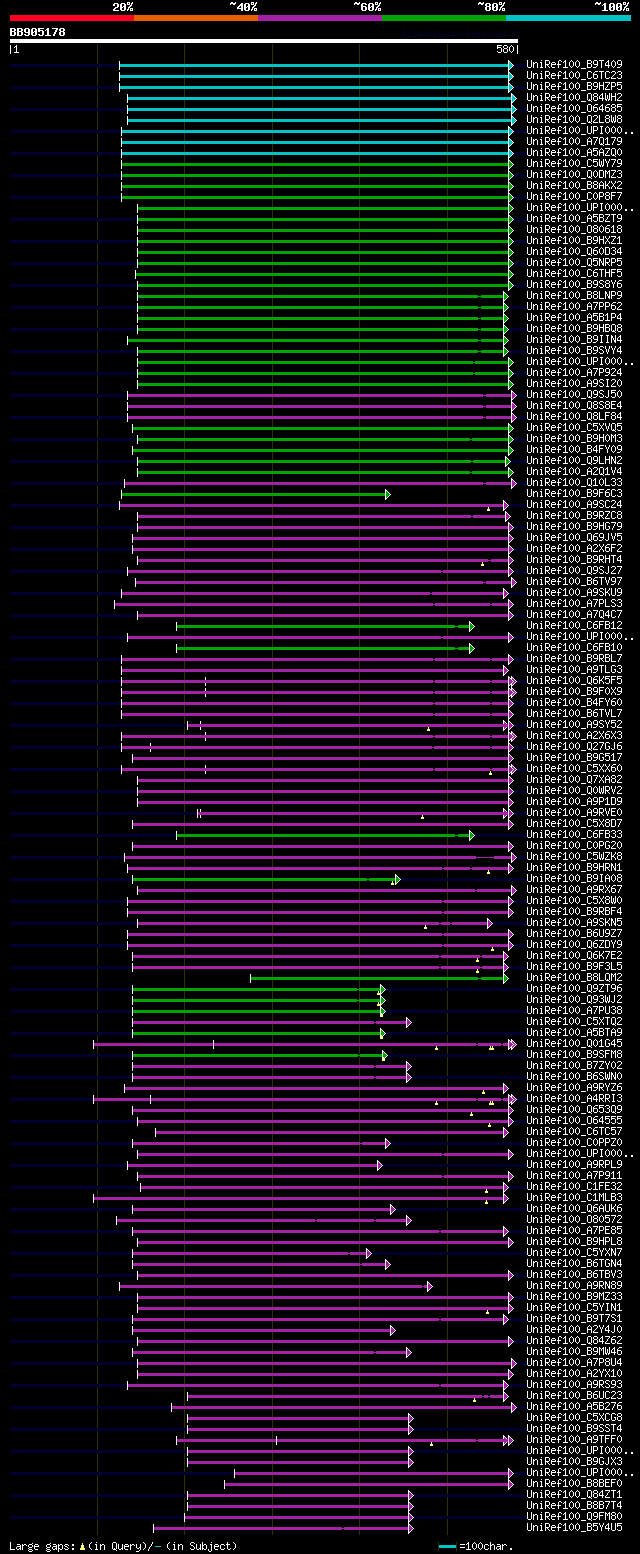Click the UniRef100_B9F6C3 entry
Viewport: 640px width, 1554px height.
[x=574, y=493]
